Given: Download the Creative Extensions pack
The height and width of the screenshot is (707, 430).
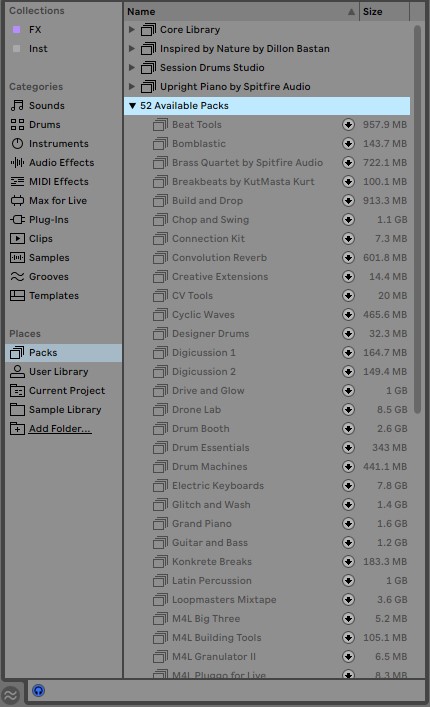Looking at the screenshot, I should point(348,276).
